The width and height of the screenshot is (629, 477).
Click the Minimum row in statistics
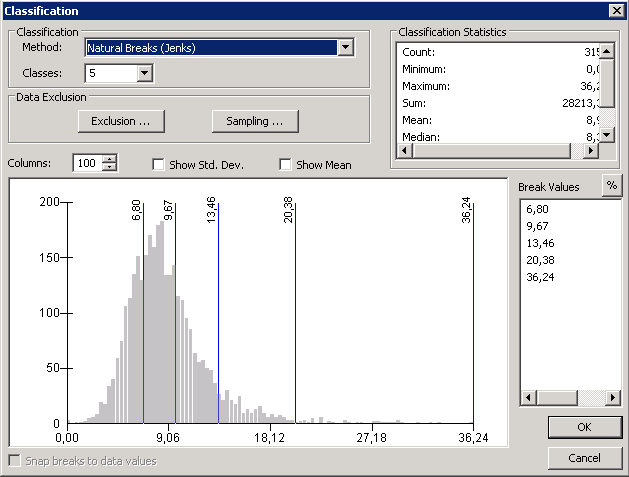pos(498,69)
